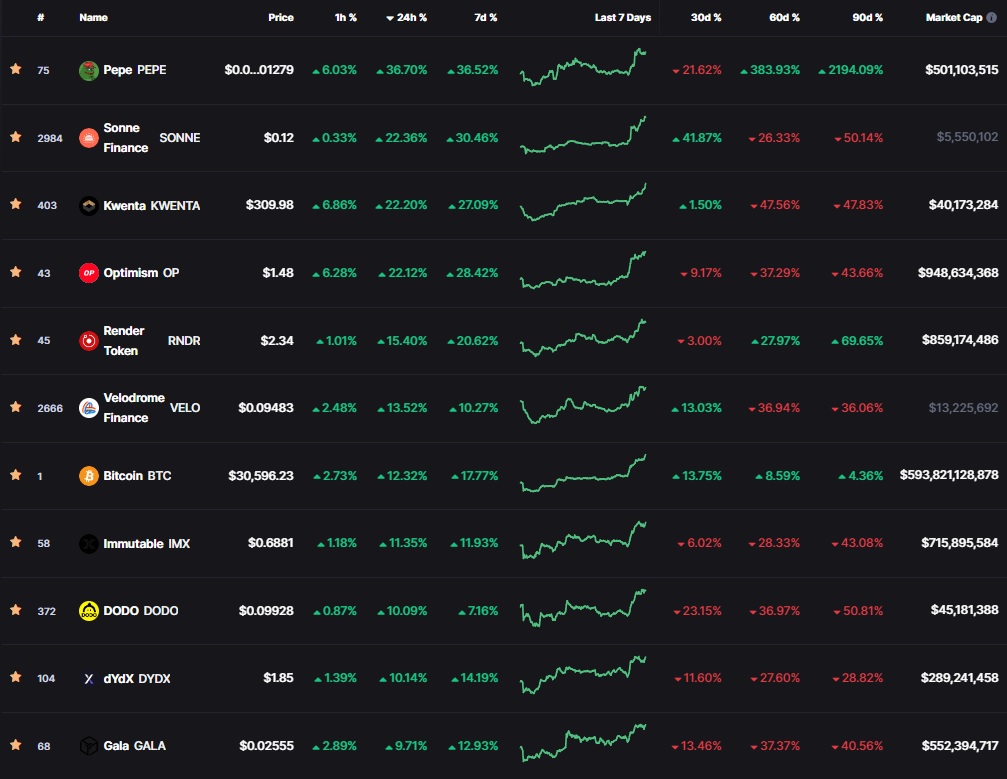The image size is (1007, 779).
Task: Sort by rank number column header
Action: pyautogui.click(x=40, y=17)
